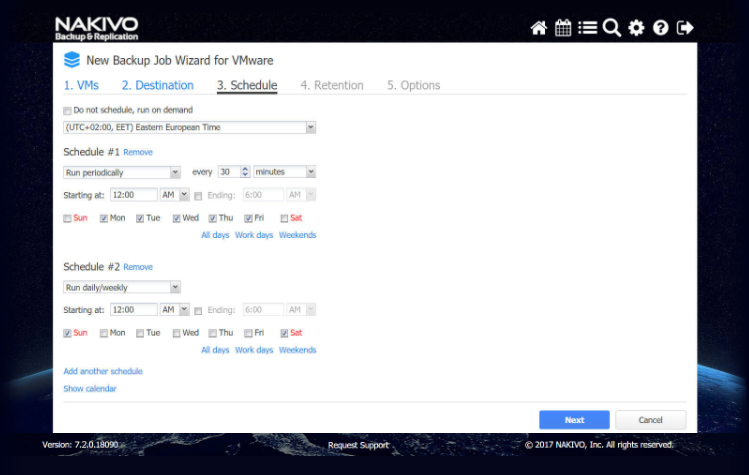749x475 pixels.
Task: Click the 'every' interval field showing 30
Action: (x=229, y=172)
